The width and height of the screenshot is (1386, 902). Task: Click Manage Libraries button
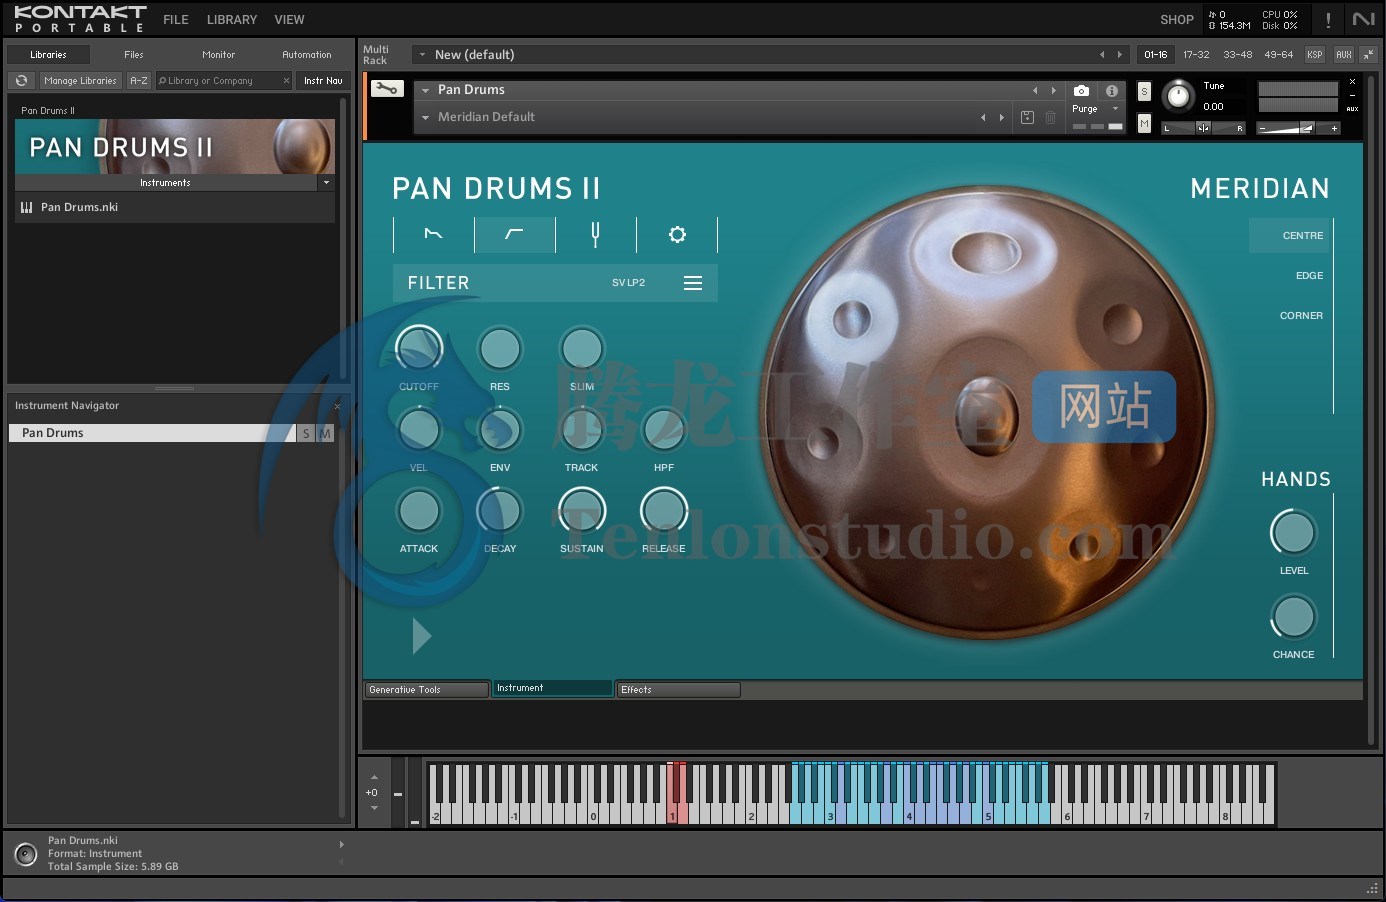81,81
